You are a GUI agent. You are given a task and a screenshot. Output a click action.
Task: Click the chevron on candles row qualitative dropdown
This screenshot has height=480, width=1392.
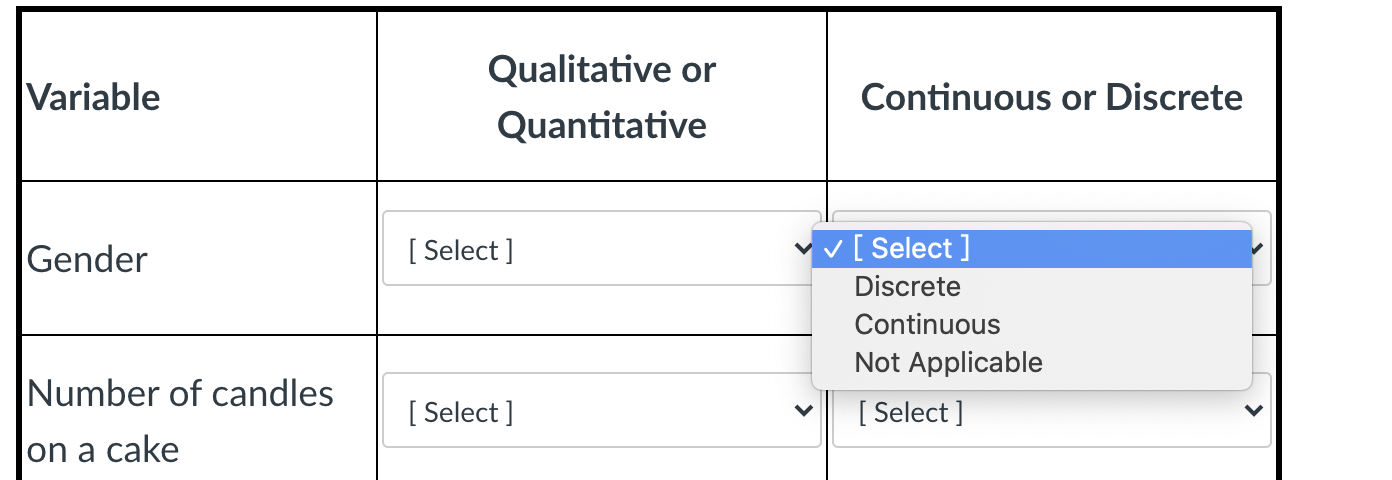801,411
